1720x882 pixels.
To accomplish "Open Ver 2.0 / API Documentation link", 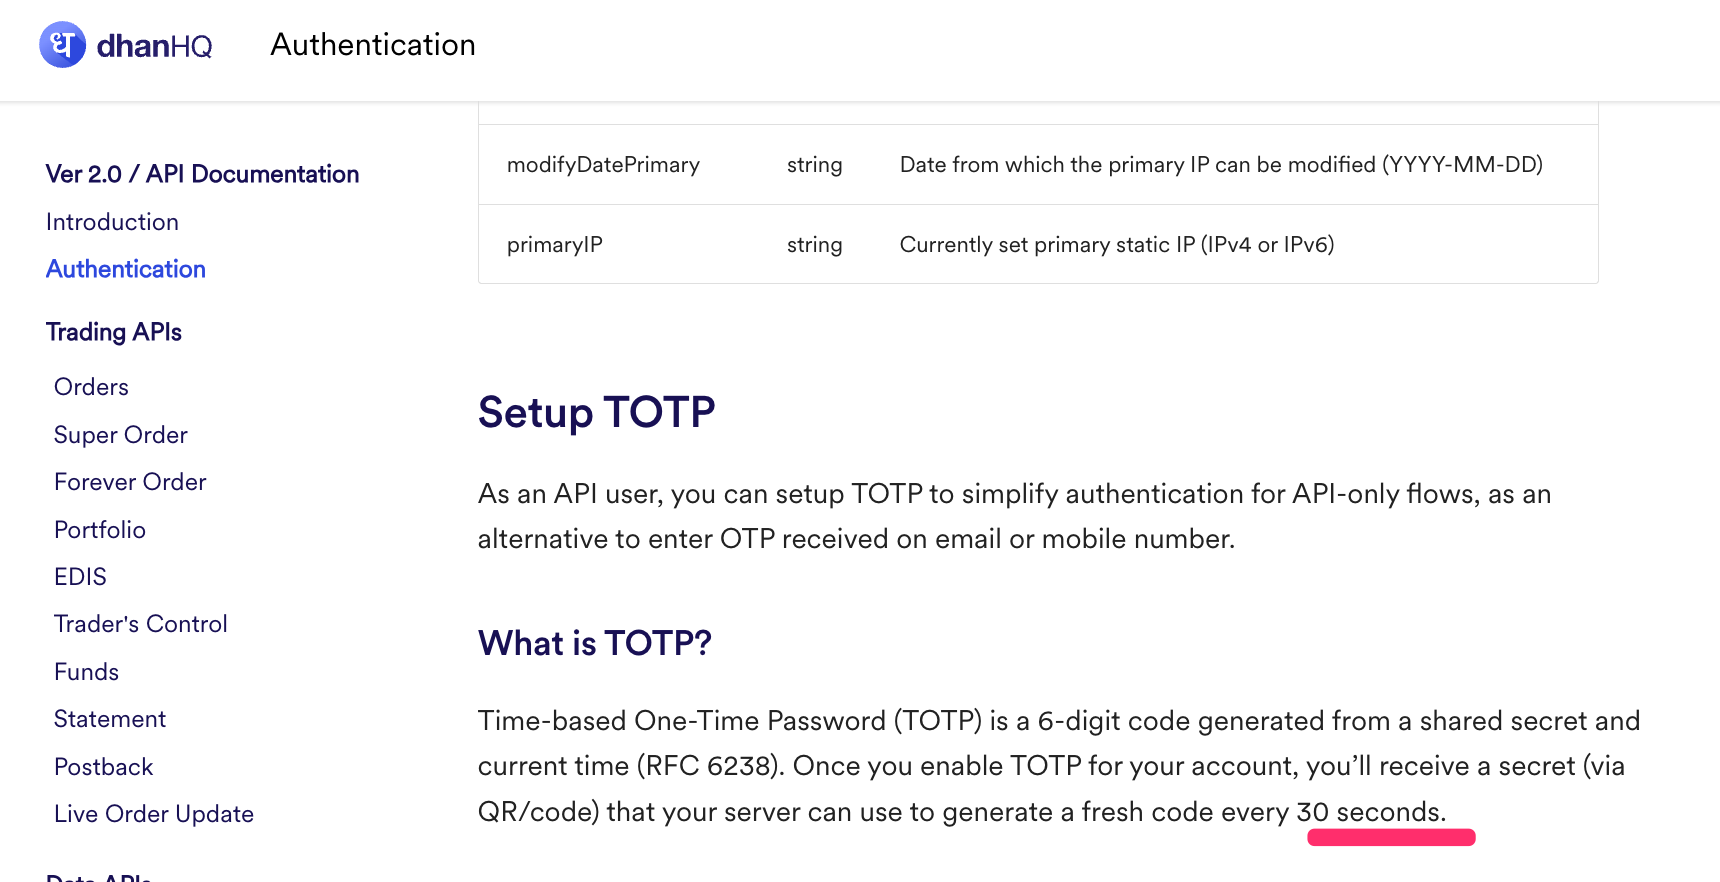I will click(202, 174).
